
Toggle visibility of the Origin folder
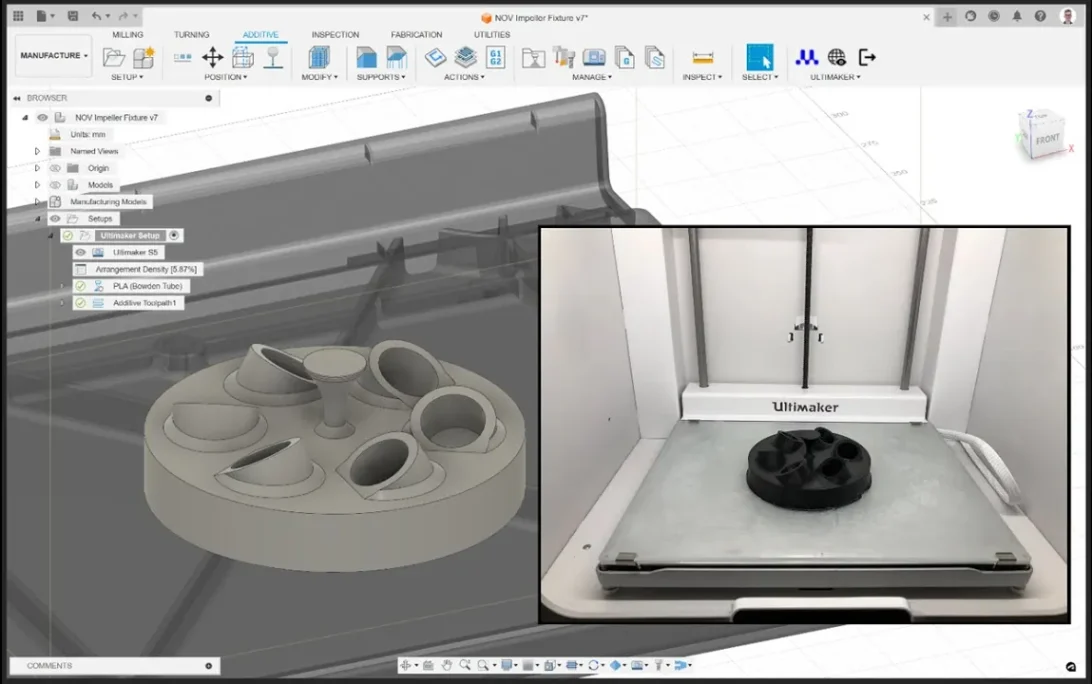(x=55, y=167)
